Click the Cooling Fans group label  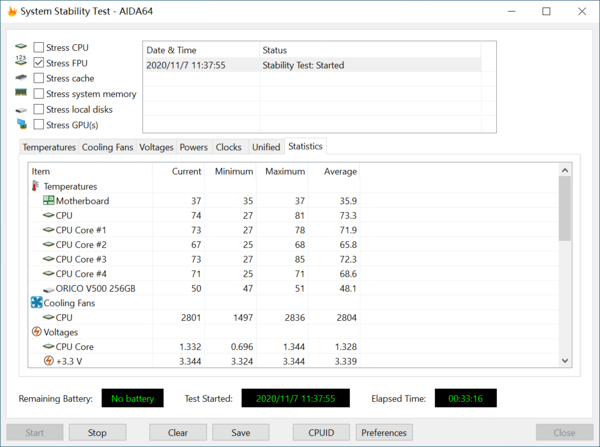[x=69, y=303]
